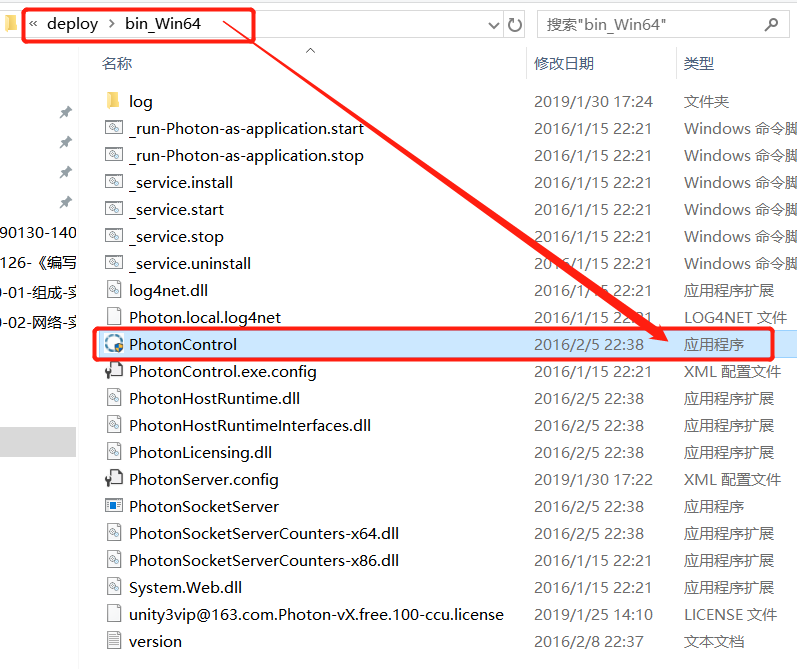Expand the breadcrumb chevron after deploy

coord(111,24)
